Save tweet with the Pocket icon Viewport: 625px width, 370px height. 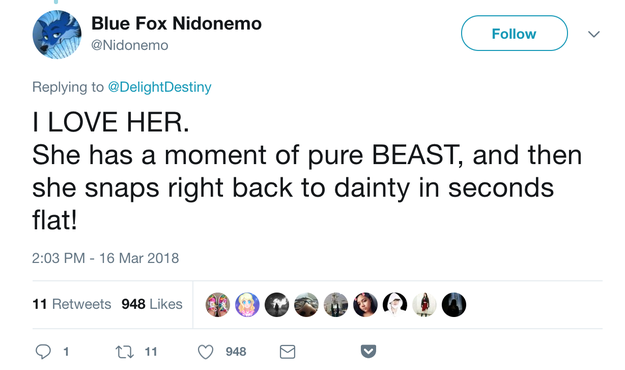click(368, 351)
